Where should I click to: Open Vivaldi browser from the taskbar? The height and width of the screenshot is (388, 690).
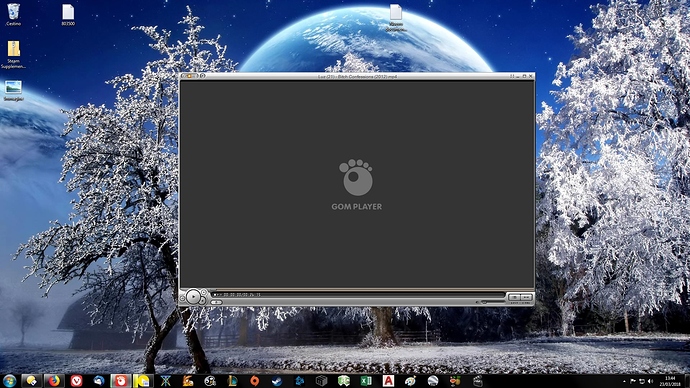[77, 381]
